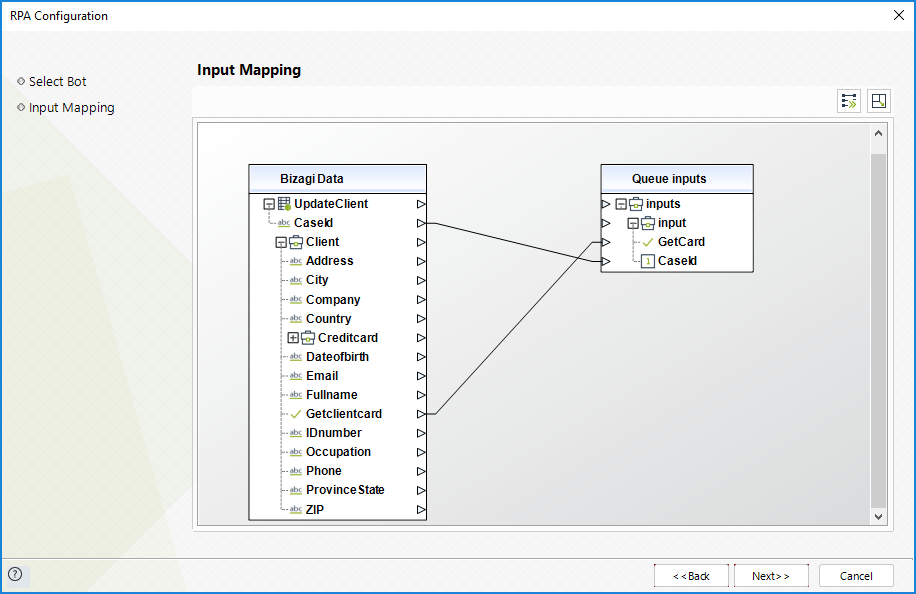
Task: Click the abc icon beside City
Action: [x=296, y=280]
